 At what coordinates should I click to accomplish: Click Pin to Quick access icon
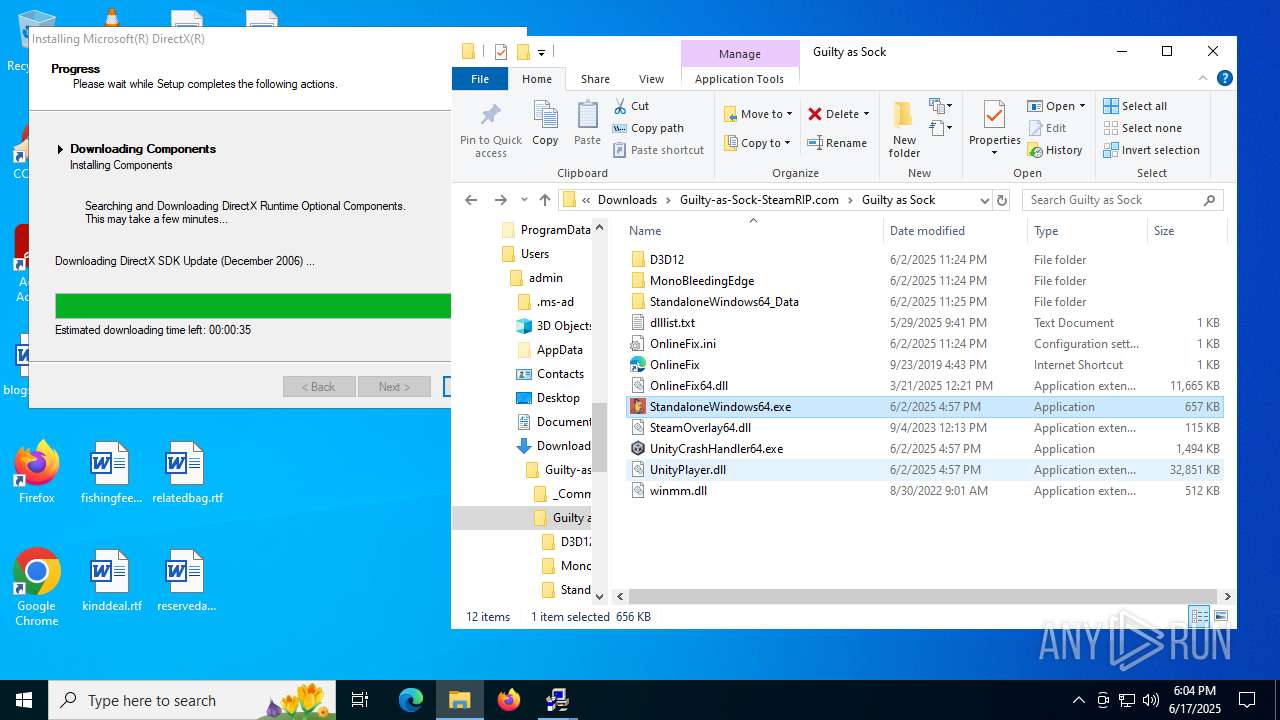[x=491, y=129]
